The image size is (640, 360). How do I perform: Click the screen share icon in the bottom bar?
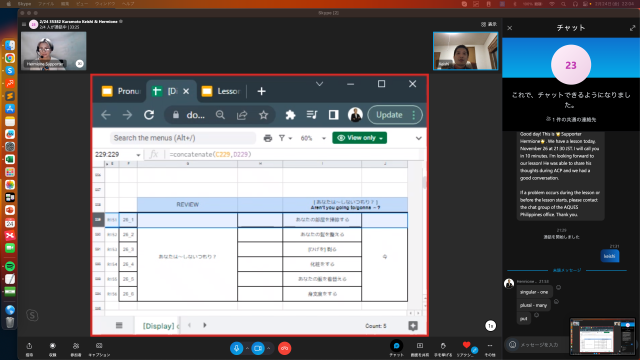tap(420, 346)
